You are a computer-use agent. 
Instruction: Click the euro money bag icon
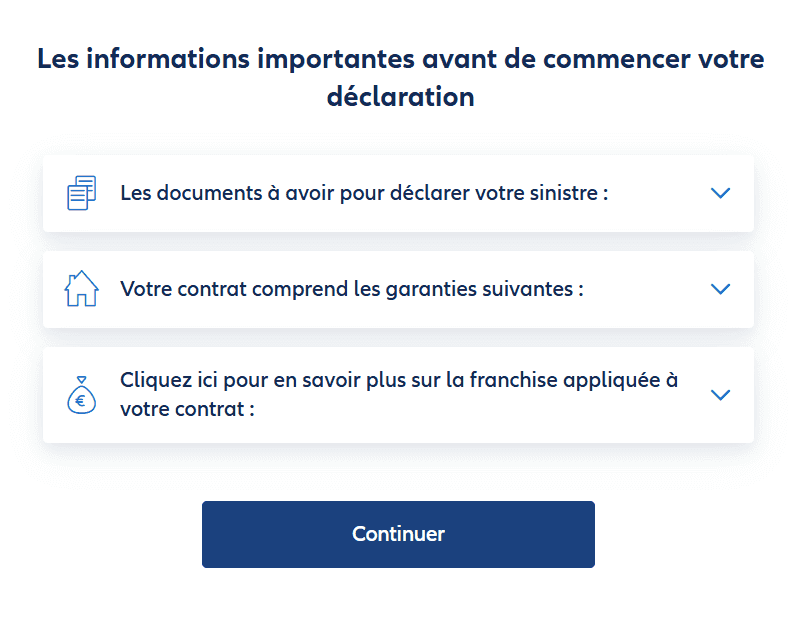(81, 395)
